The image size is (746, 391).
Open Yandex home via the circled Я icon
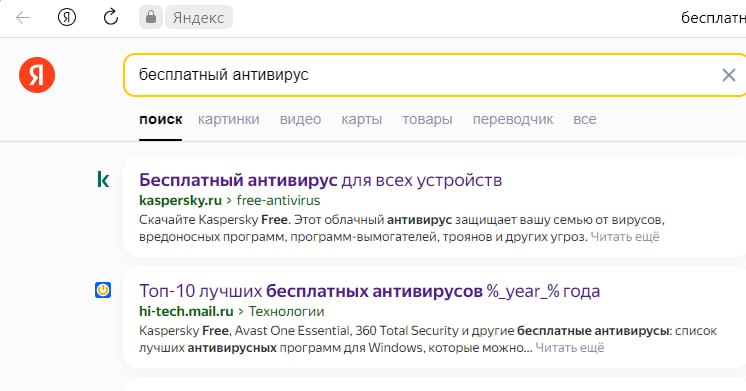point(67,18)
